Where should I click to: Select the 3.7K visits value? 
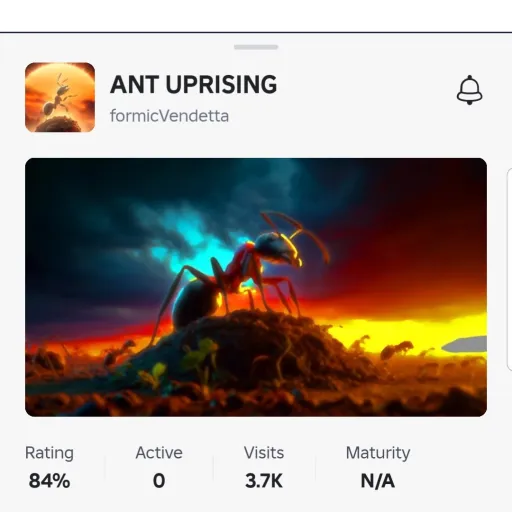(264, 481)
